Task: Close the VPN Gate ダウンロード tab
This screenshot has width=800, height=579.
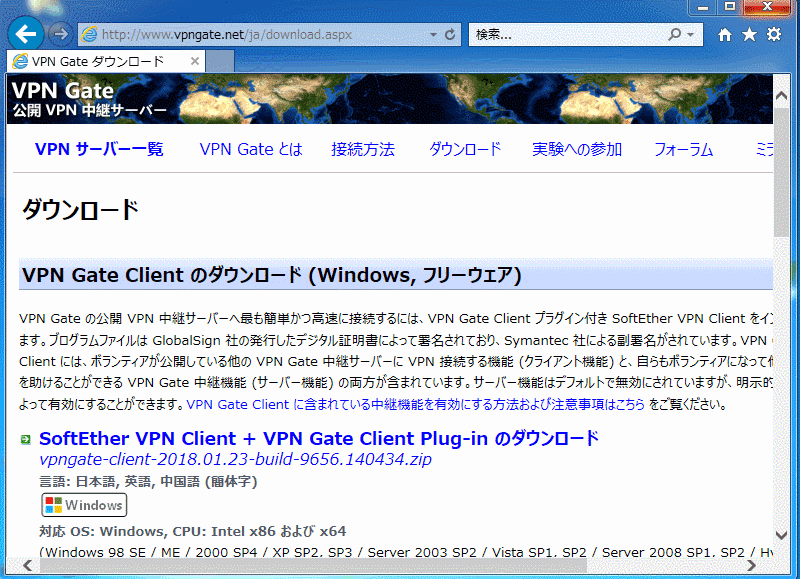Action: point(194,61)
